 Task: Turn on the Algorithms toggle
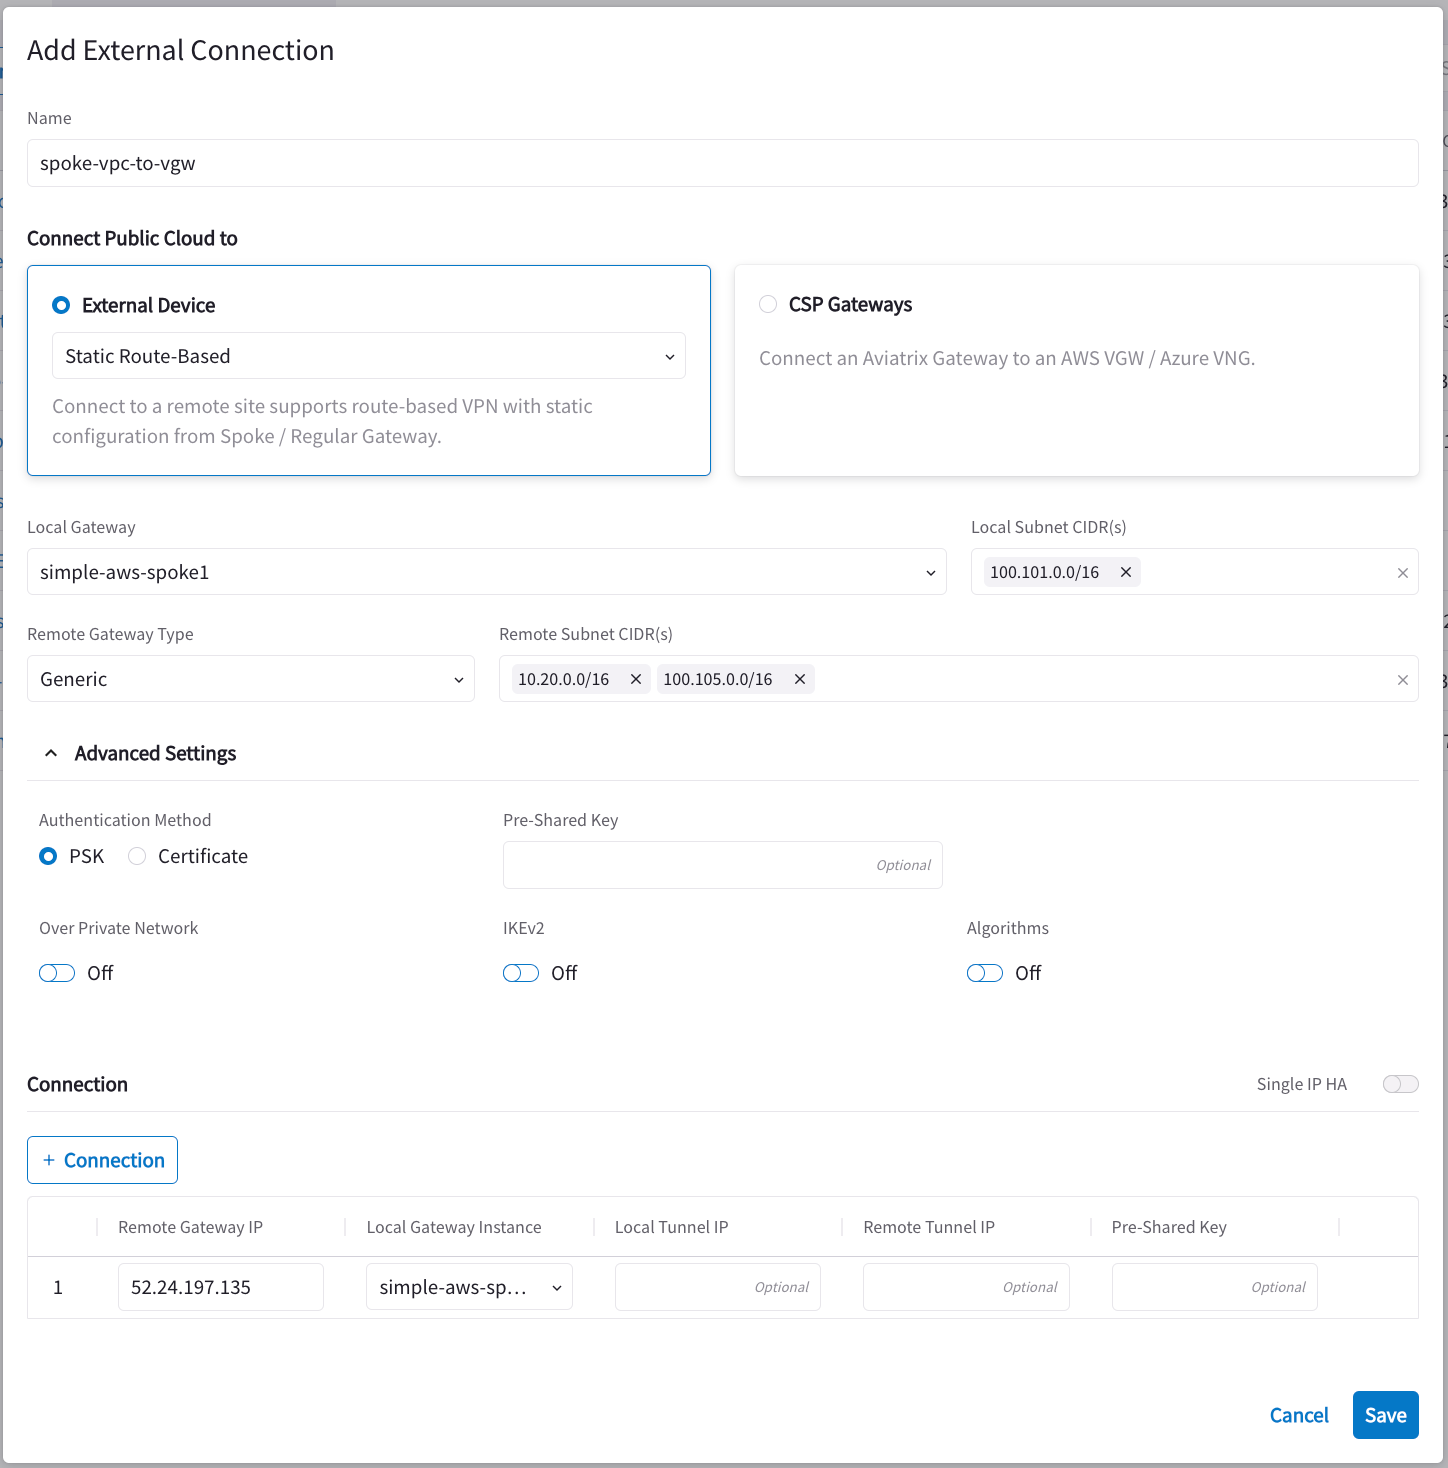(984, 972)
